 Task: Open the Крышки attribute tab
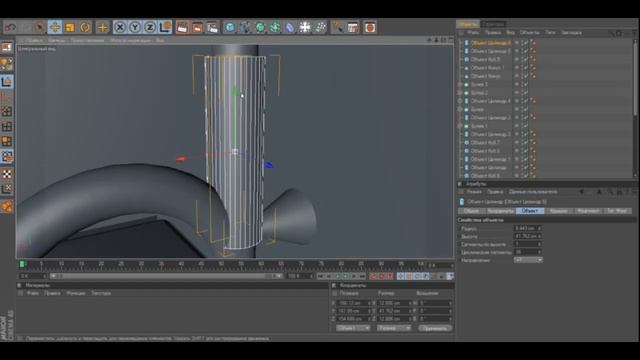(558, 211)
